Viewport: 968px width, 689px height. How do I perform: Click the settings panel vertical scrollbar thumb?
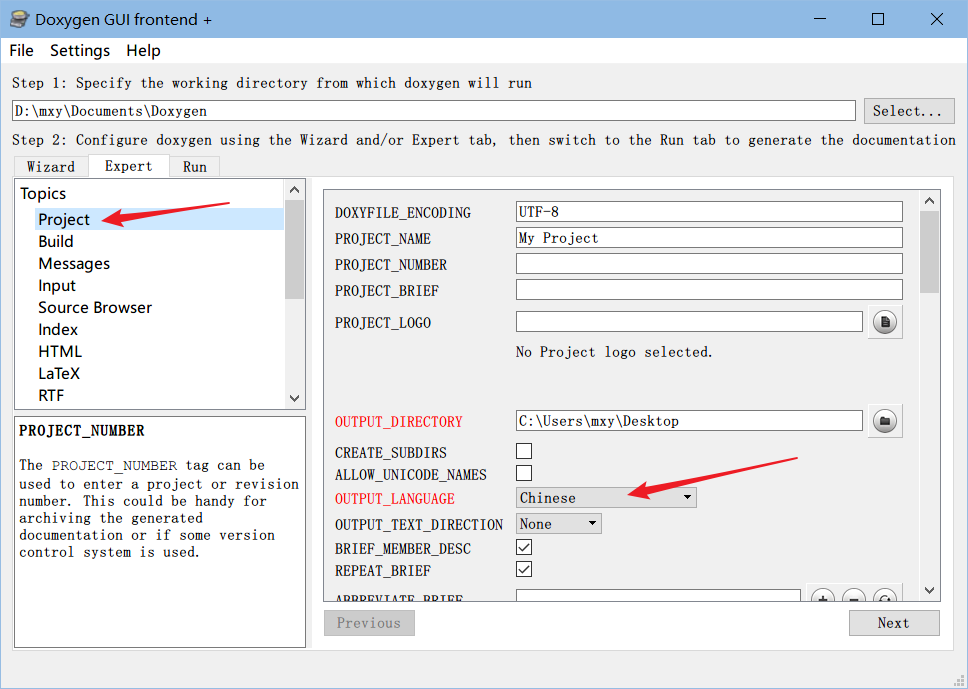click(929, 252)
